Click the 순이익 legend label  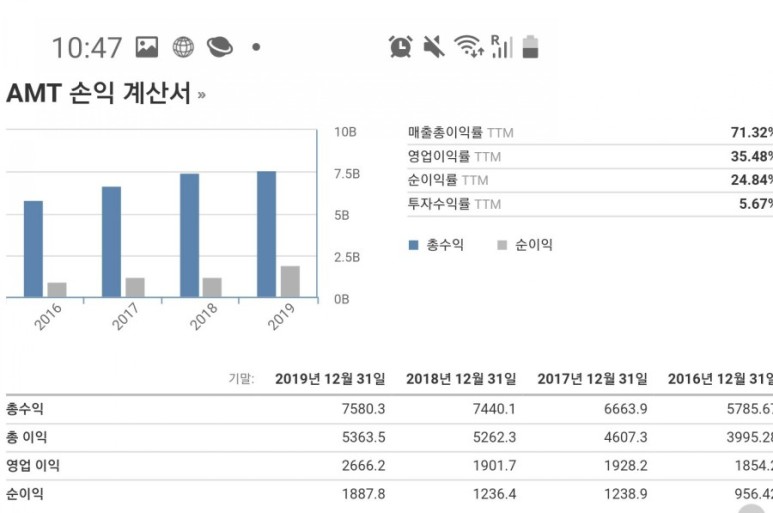pyautogui.click(x=533, y=245)
